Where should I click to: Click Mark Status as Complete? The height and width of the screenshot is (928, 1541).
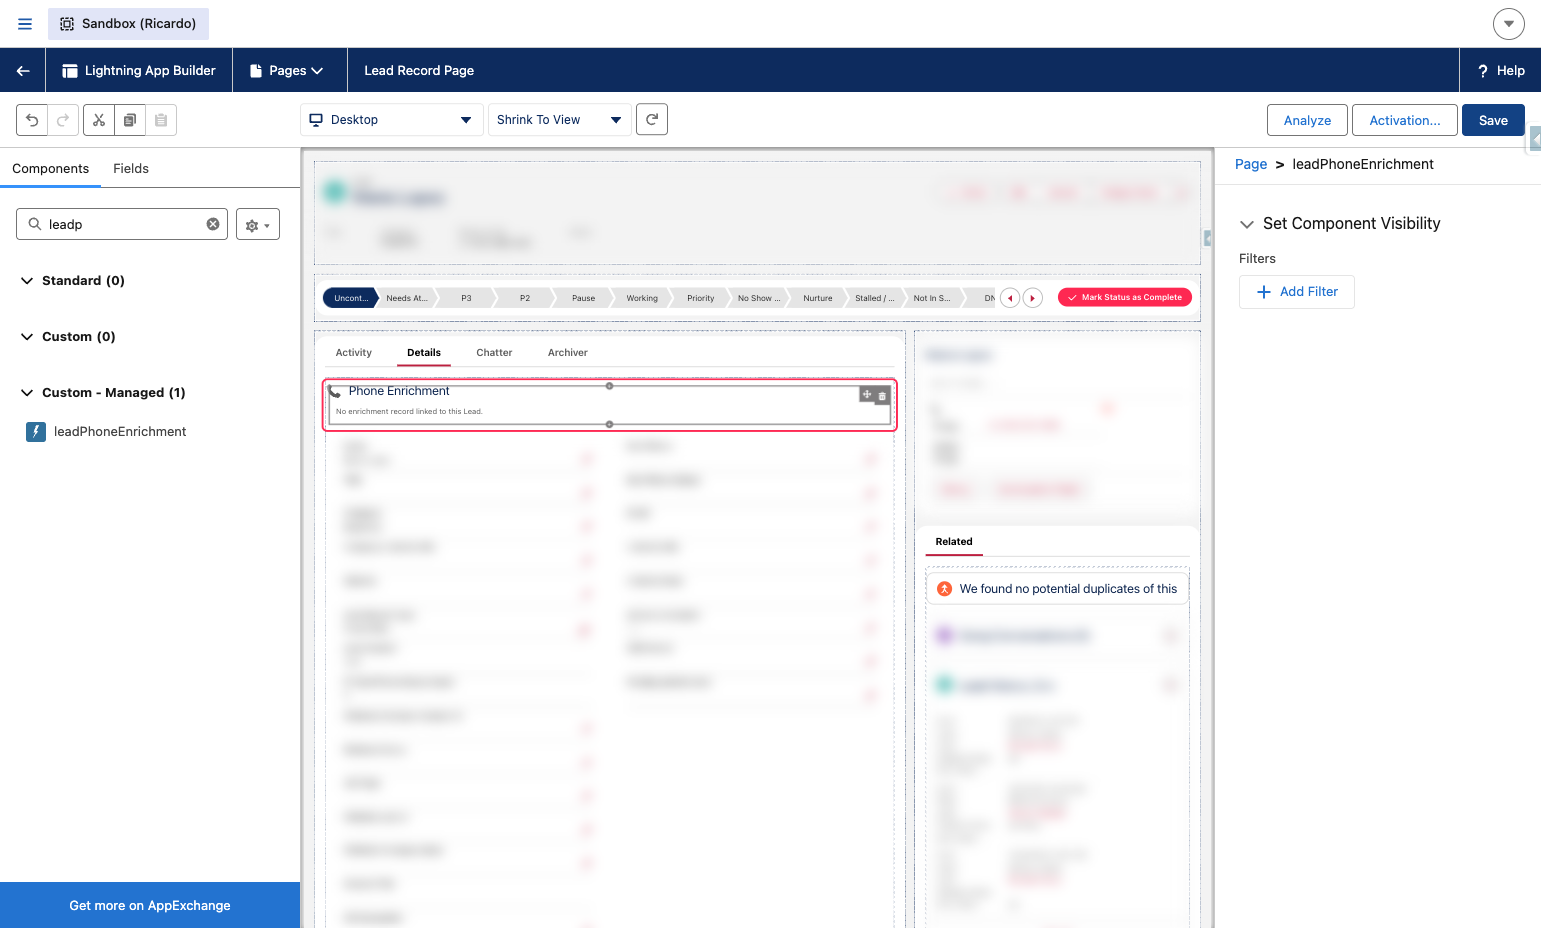click(1125, 297)
